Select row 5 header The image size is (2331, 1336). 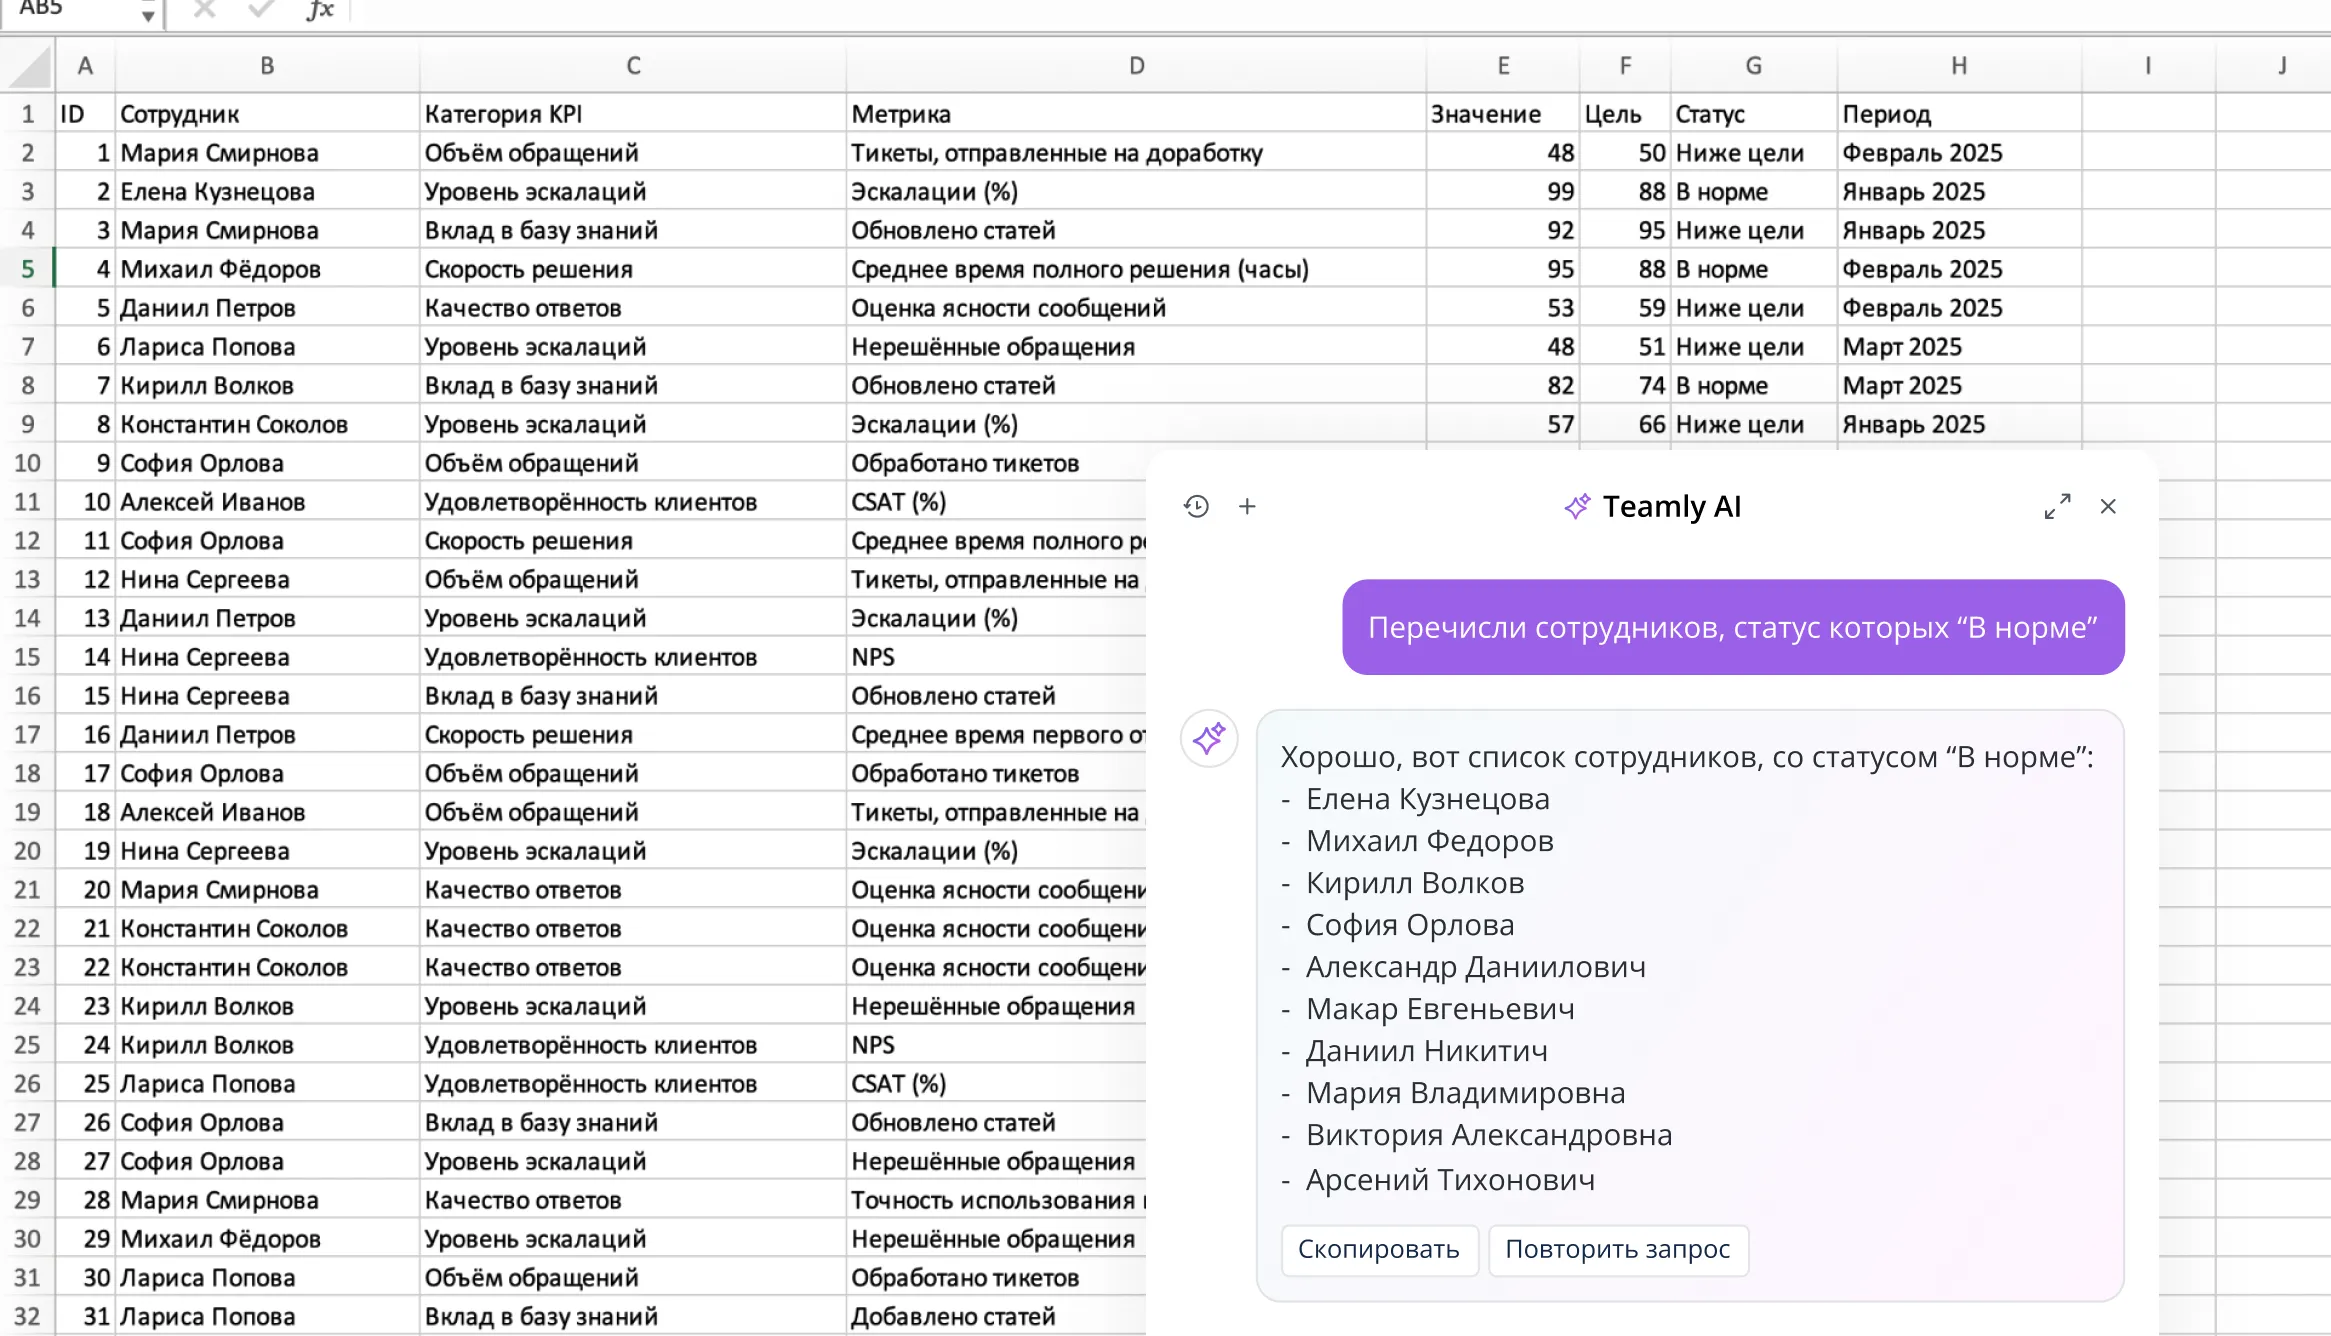[x=27, y=269]
